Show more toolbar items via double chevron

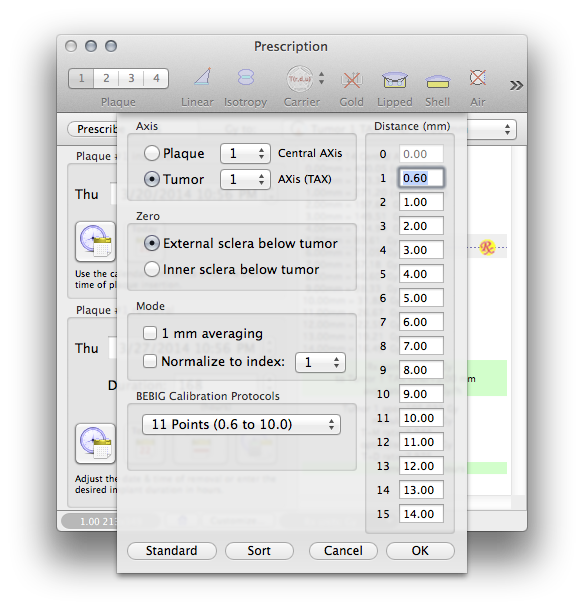pyautogui.click(x=516, y=85)
